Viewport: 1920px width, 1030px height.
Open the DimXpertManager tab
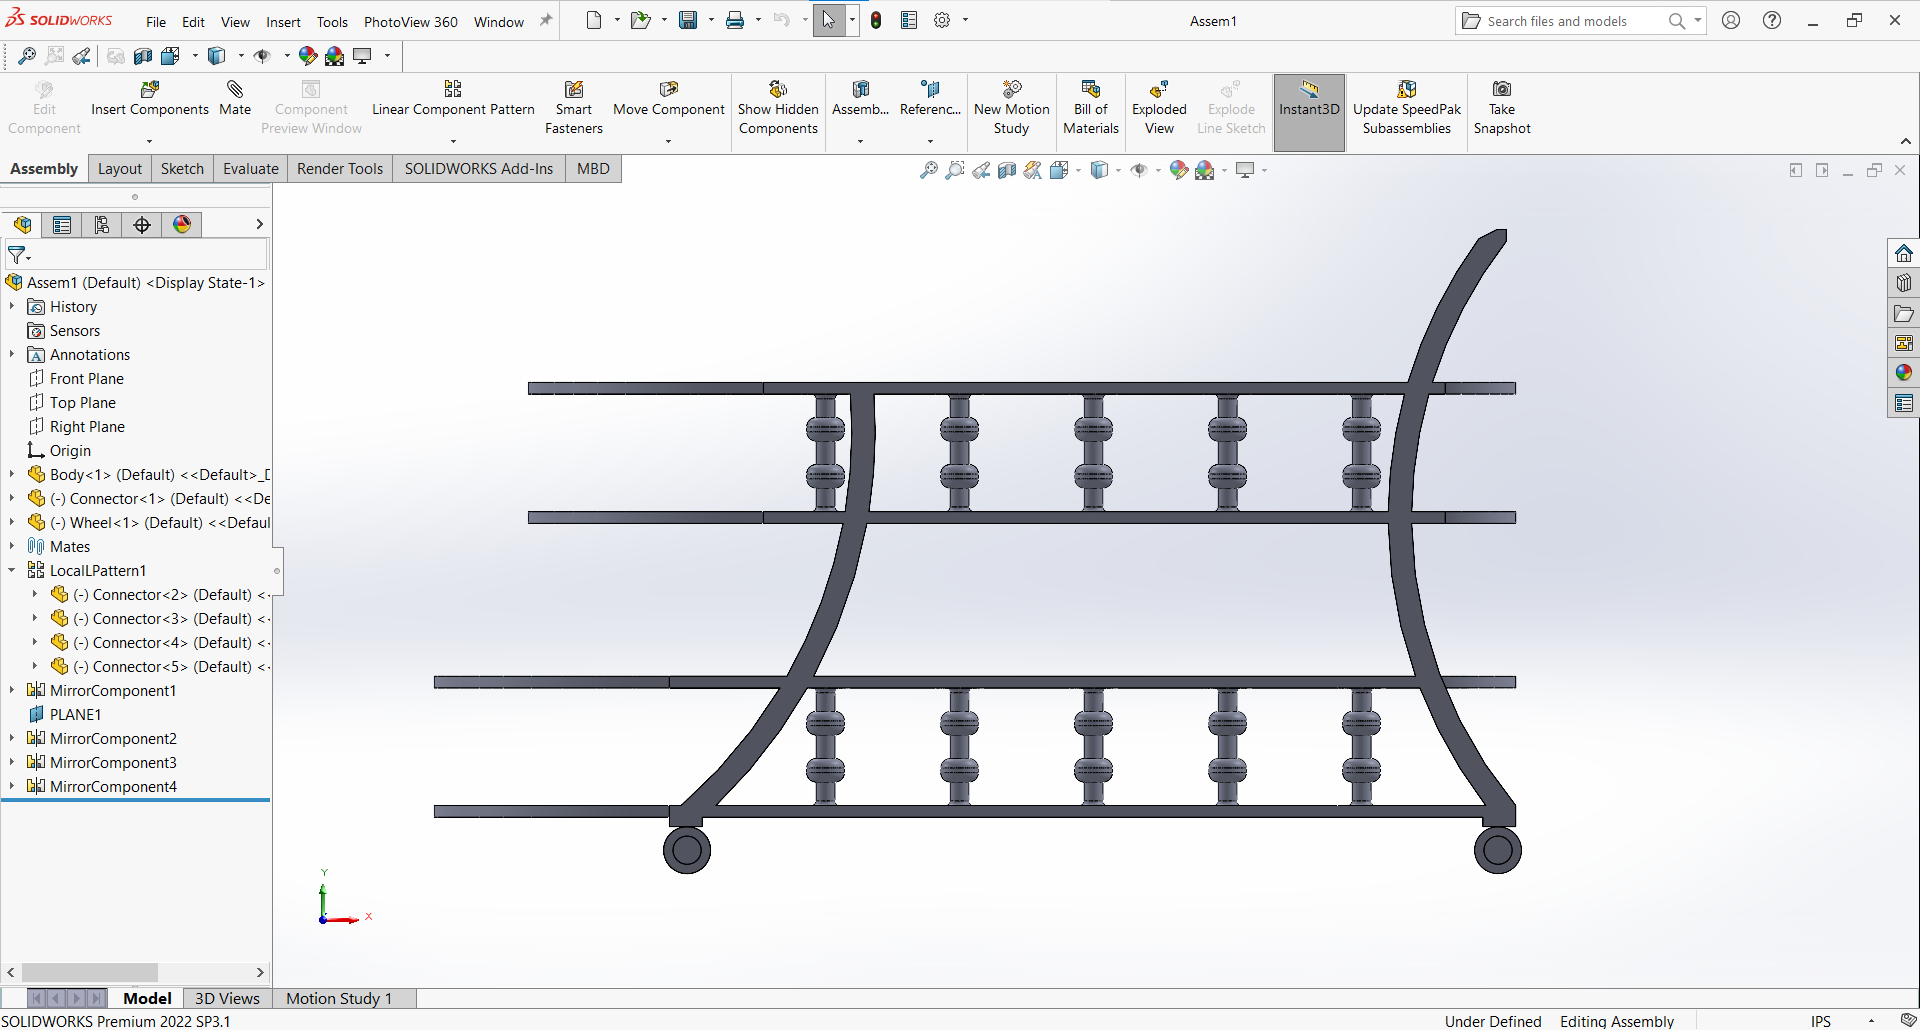click(142, 225)
